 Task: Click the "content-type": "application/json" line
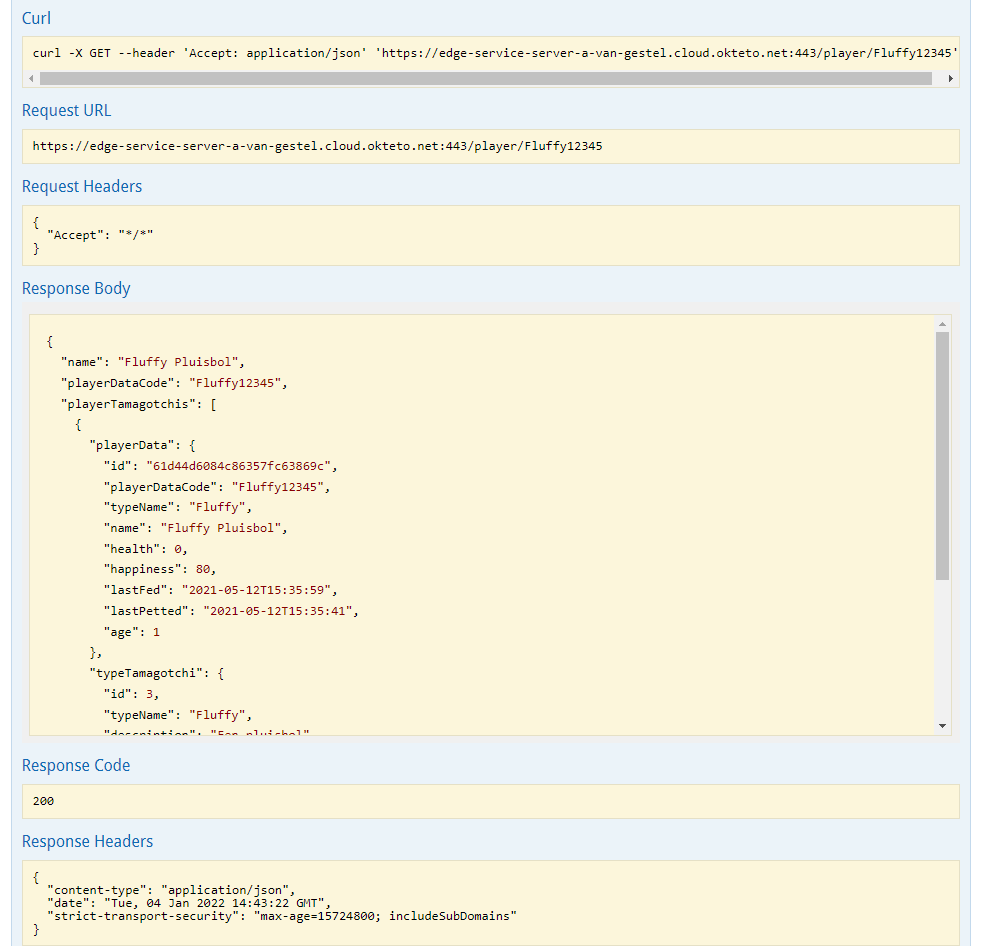tap(171, 890)
